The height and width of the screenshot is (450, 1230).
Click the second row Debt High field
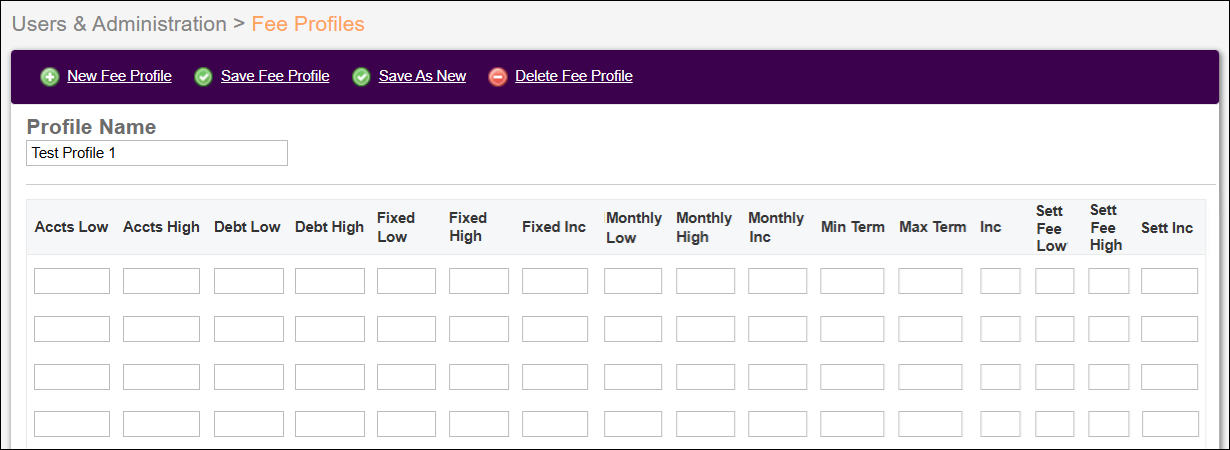pos(330,329)
